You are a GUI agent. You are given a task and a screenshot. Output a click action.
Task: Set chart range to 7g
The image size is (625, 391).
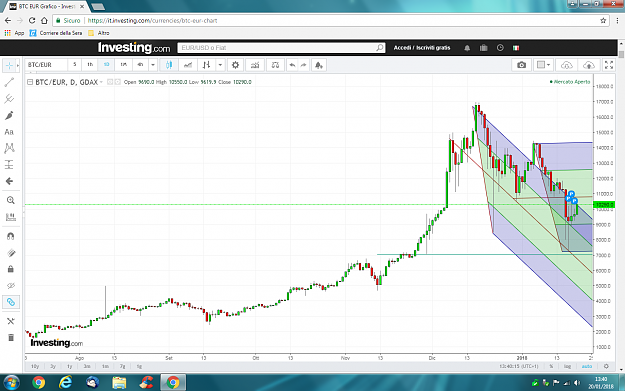122,366
